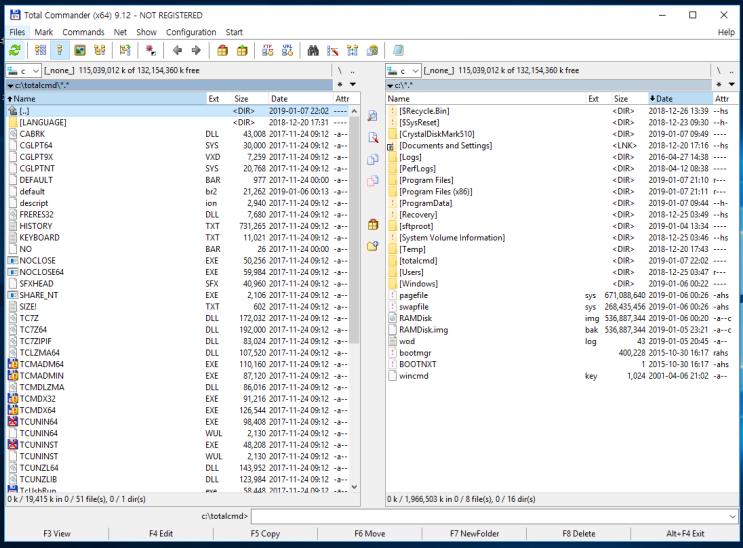Click the TCUNIN64 EXE uninstaller icon
The image size is (743, 548).
coord(13,421)
